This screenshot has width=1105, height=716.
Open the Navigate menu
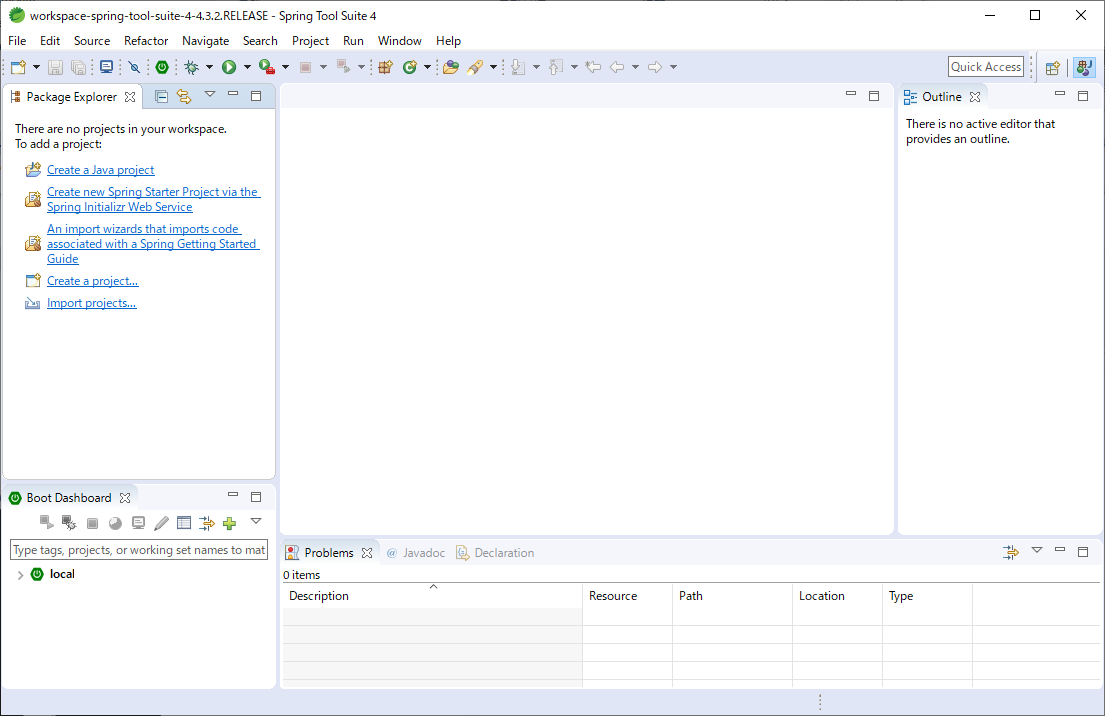pos(206,41)
